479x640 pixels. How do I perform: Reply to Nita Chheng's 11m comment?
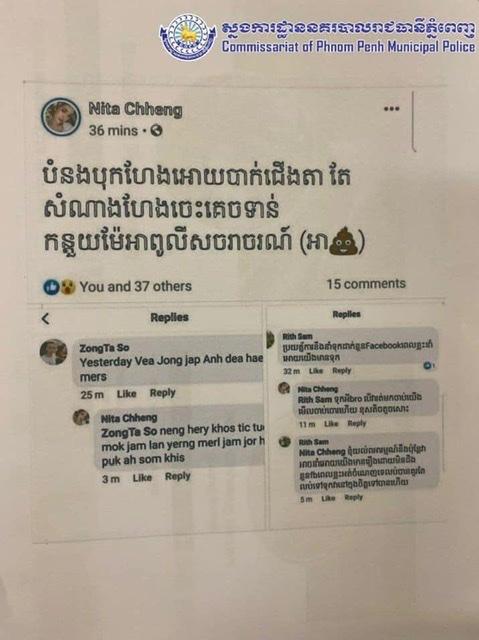[x=357, y=423]
